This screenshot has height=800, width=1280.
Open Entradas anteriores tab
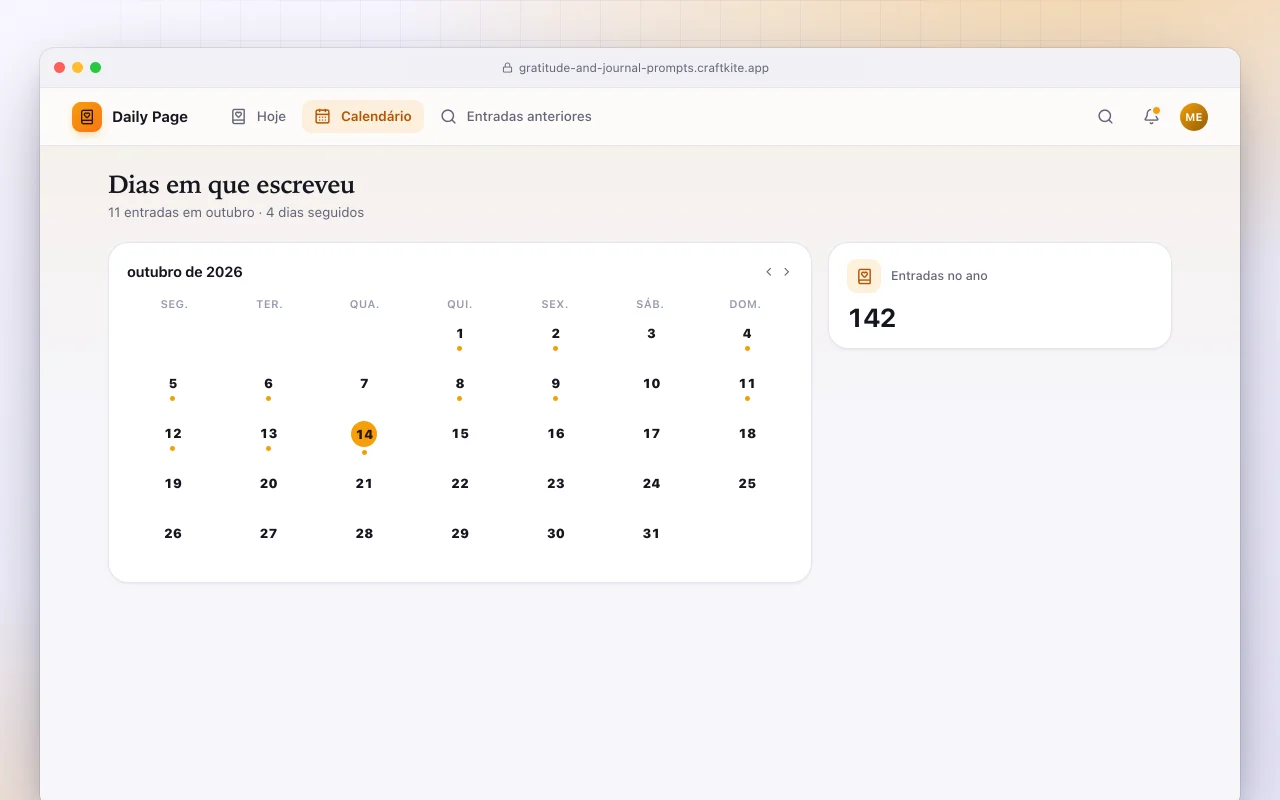(516, 117)
